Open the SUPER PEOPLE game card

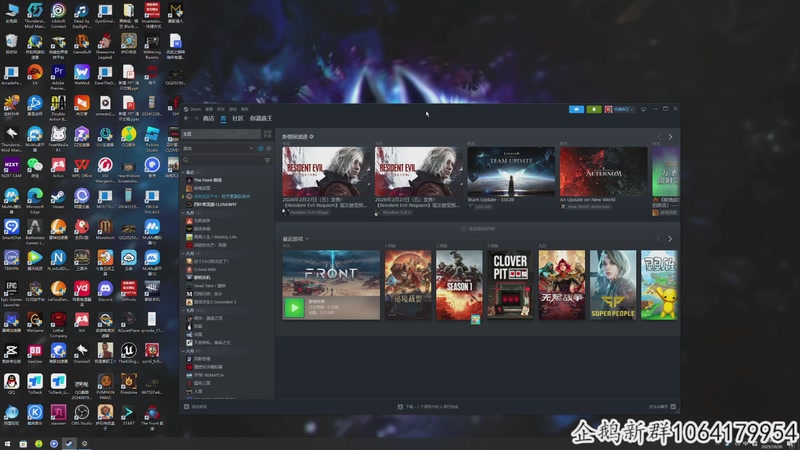pyautogui.click(x=613, y=285)
